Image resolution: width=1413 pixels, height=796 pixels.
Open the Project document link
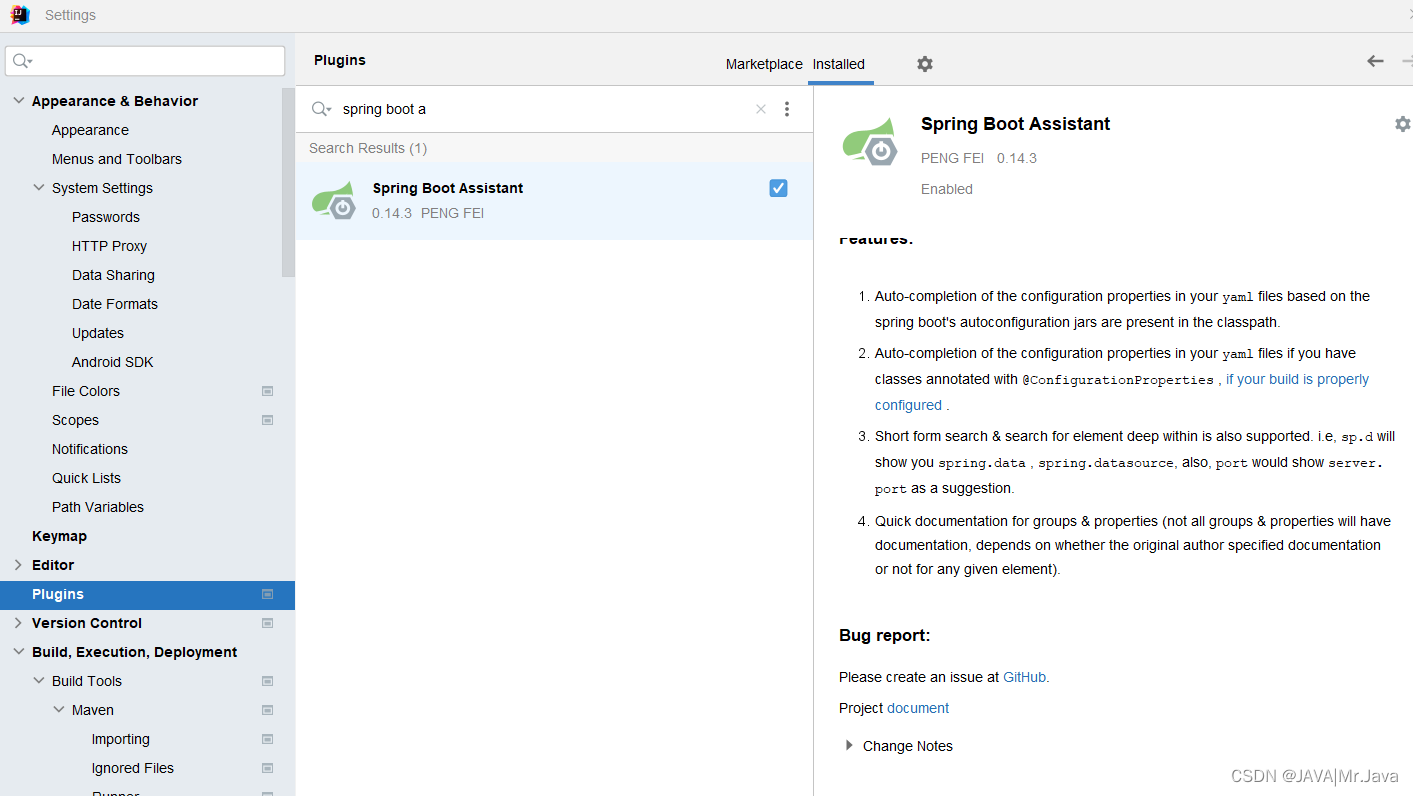(917, 708)
